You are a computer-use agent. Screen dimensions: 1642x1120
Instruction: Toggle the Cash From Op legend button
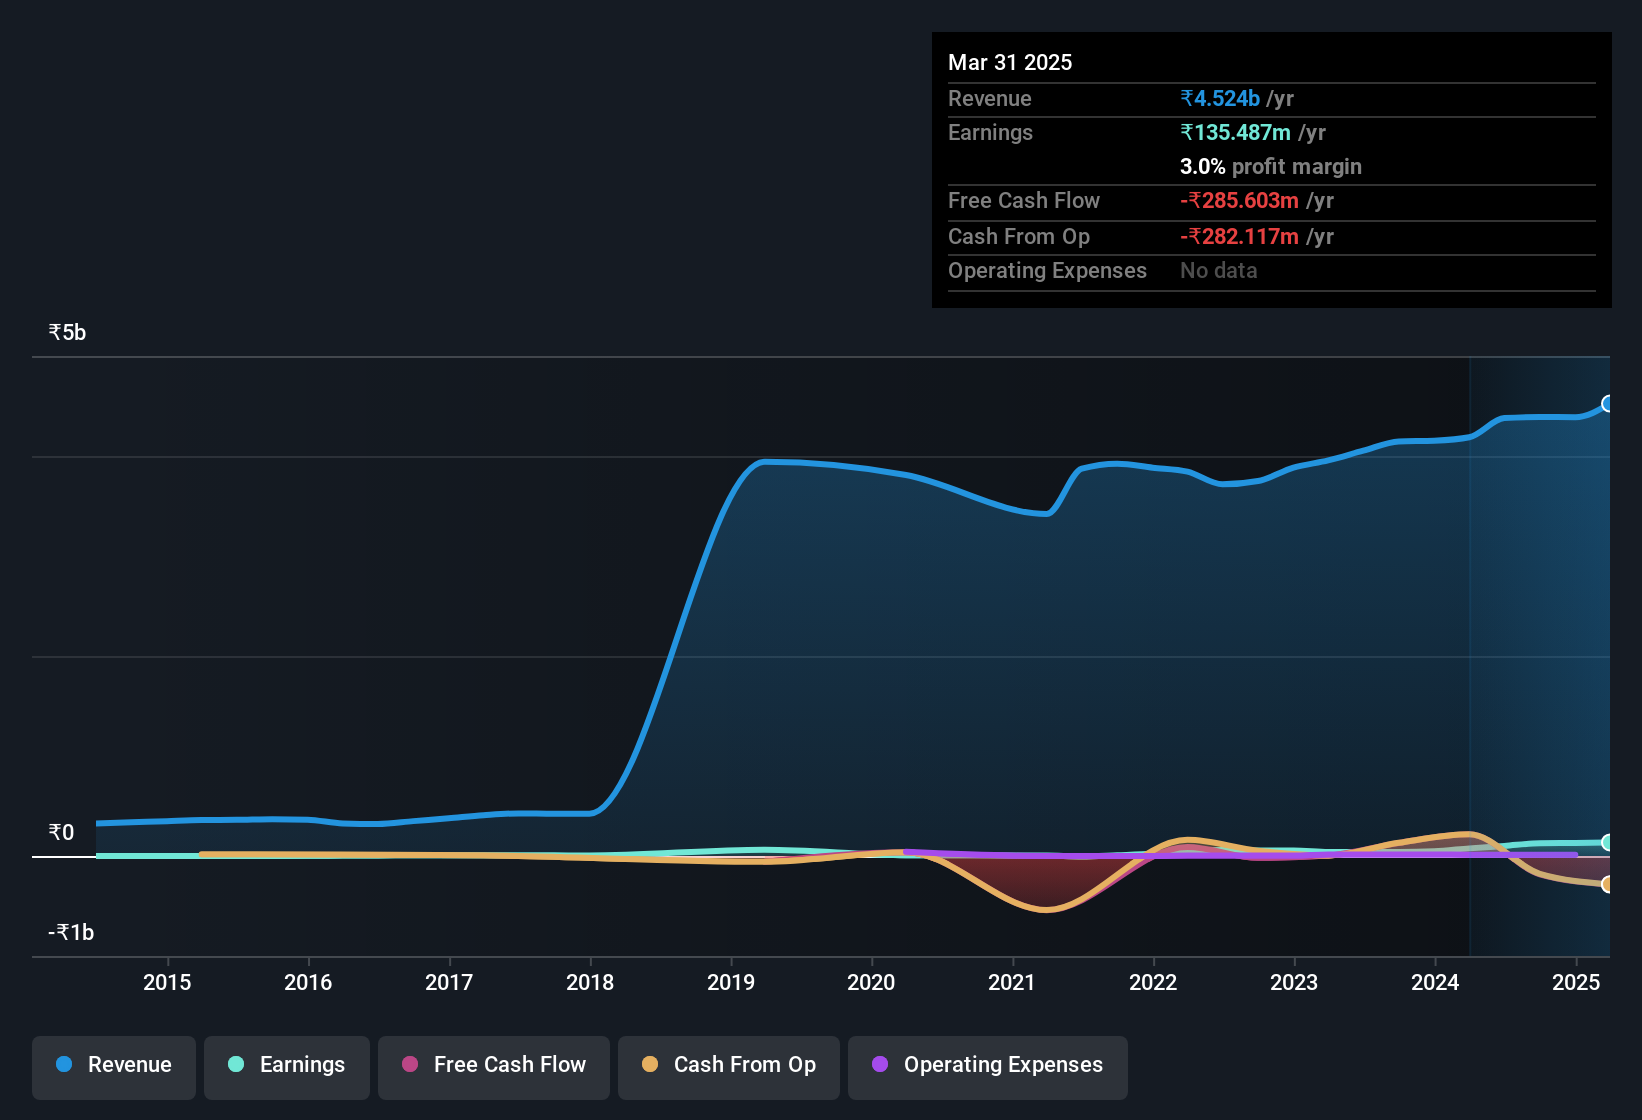tap(729, 1066)
